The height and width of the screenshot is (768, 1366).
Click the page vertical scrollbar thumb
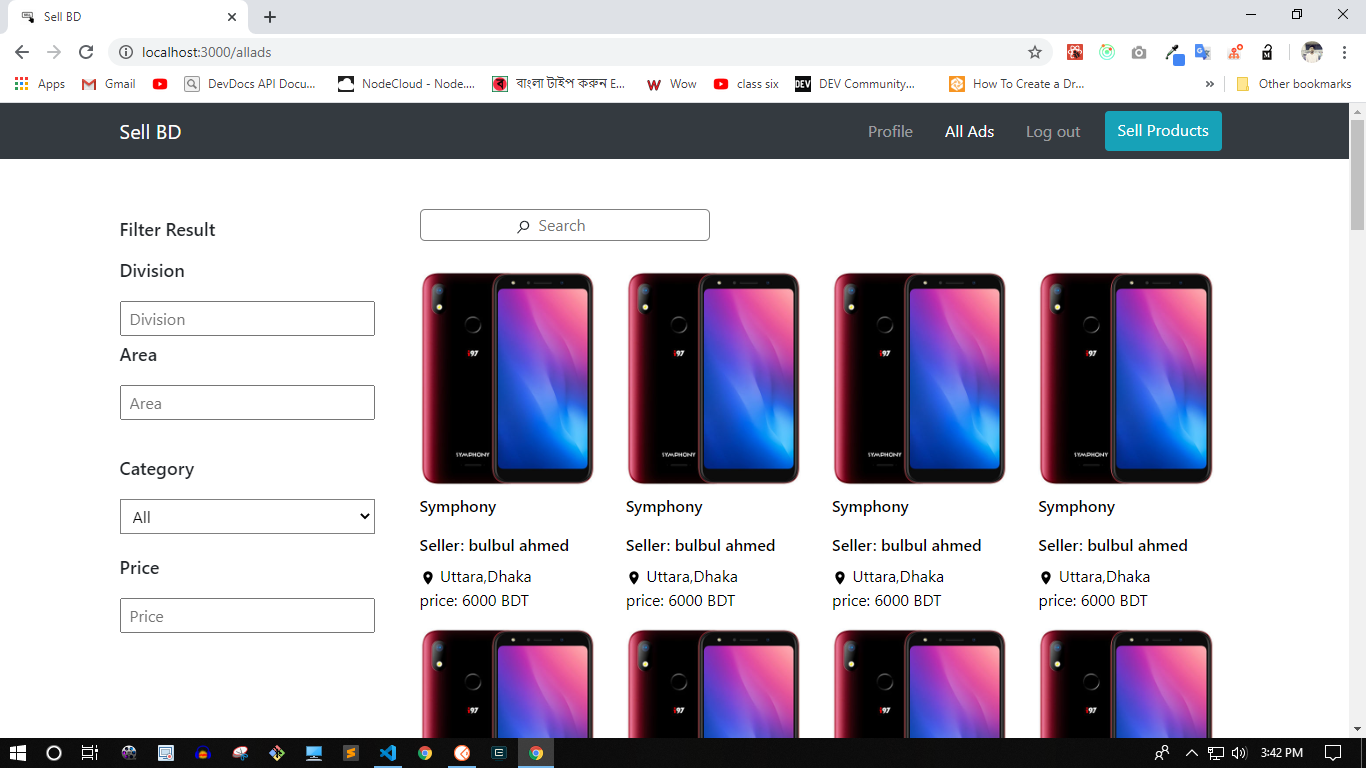(1357, 174)
